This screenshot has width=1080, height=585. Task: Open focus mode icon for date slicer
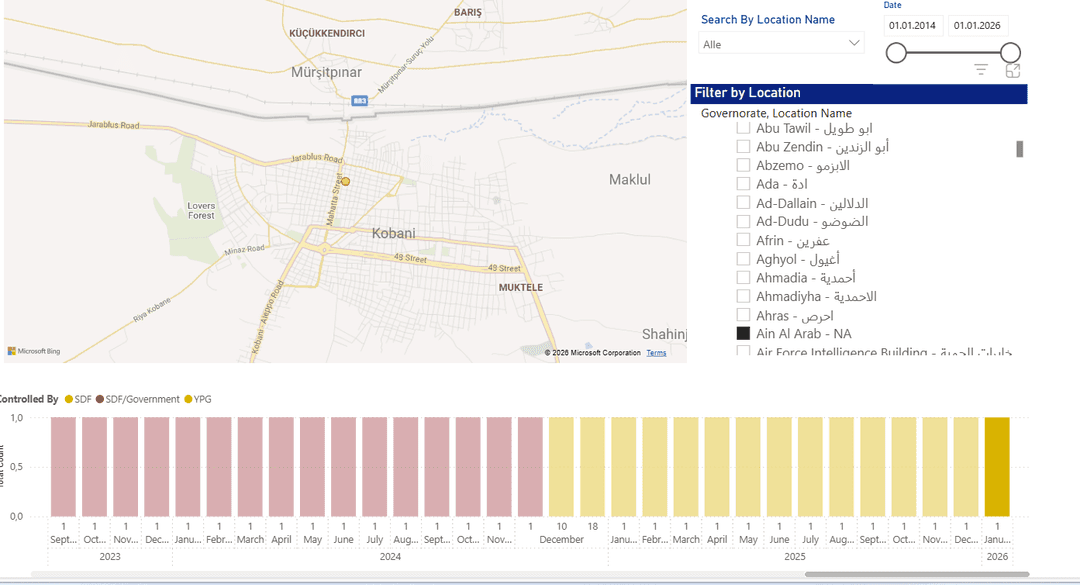(1013, 70)
